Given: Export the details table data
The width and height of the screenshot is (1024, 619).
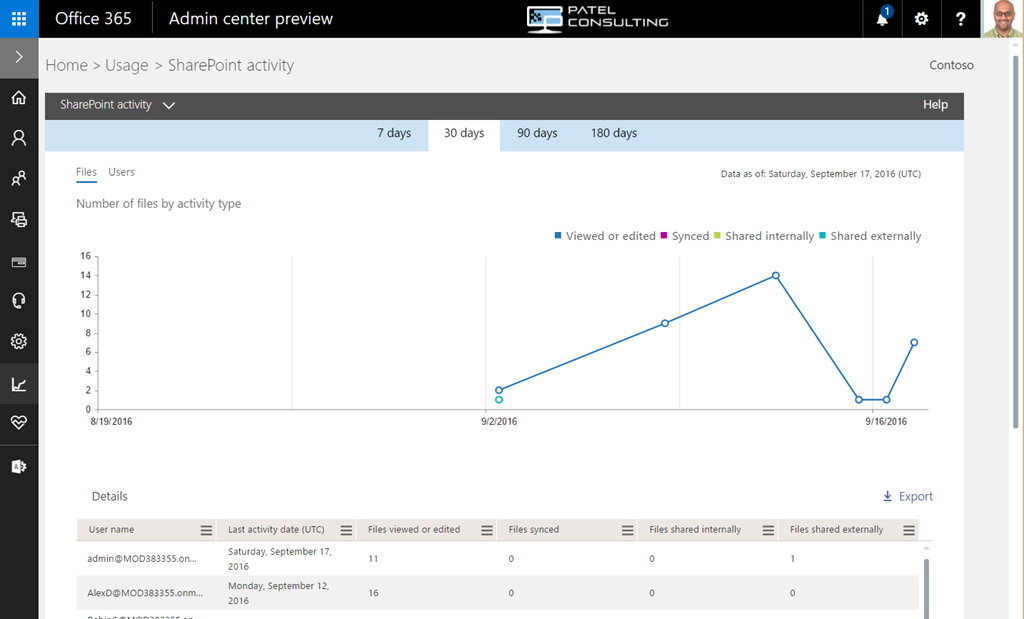Looking at the screenshot, I should (x=907, y=496).
